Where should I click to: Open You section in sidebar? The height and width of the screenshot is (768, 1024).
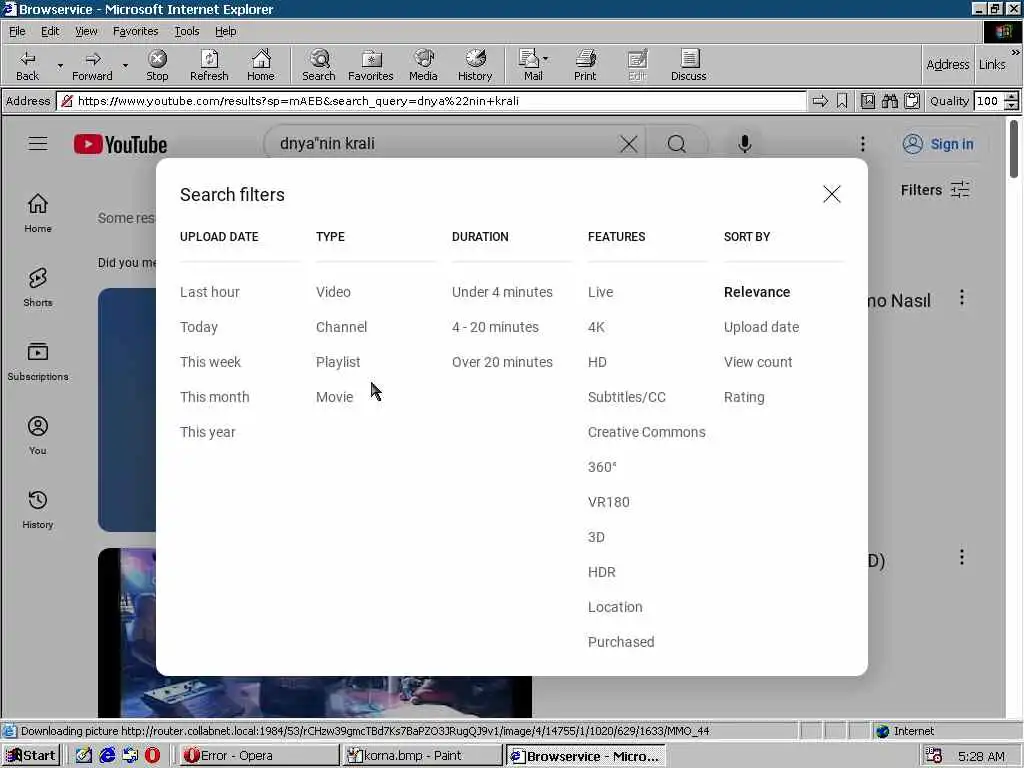coord(38,436)
